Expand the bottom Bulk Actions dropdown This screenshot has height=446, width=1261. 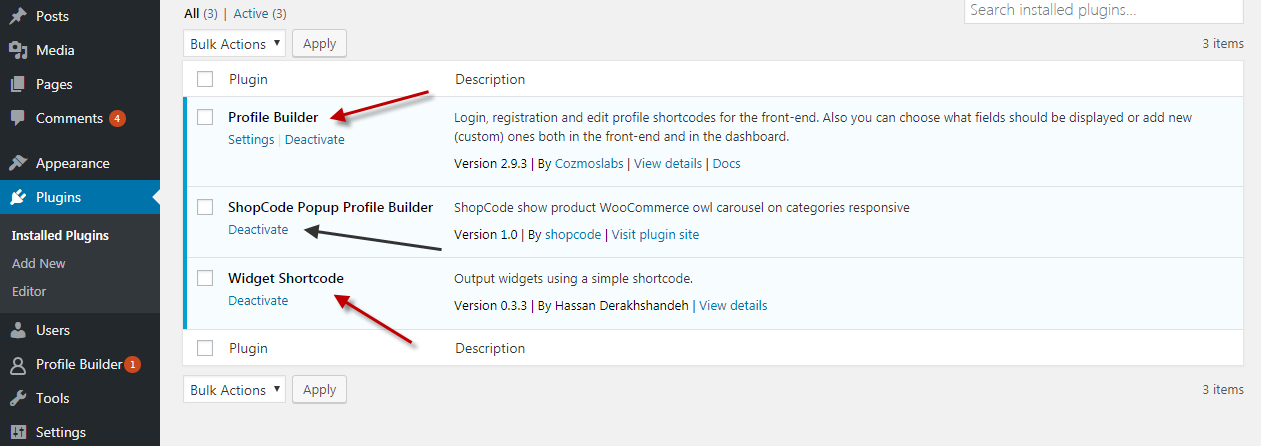point(235,390)
